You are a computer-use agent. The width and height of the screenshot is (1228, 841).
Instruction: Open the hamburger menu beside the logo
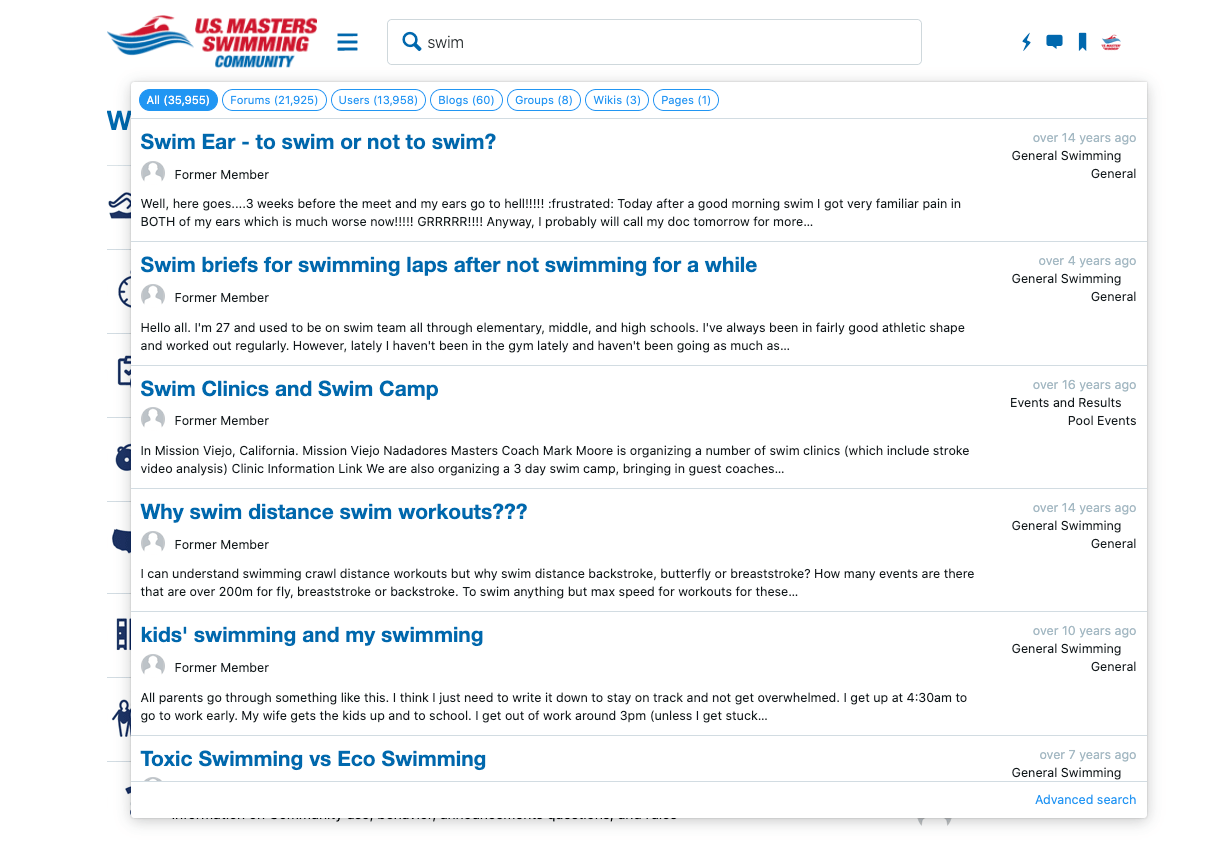point(347,42)
